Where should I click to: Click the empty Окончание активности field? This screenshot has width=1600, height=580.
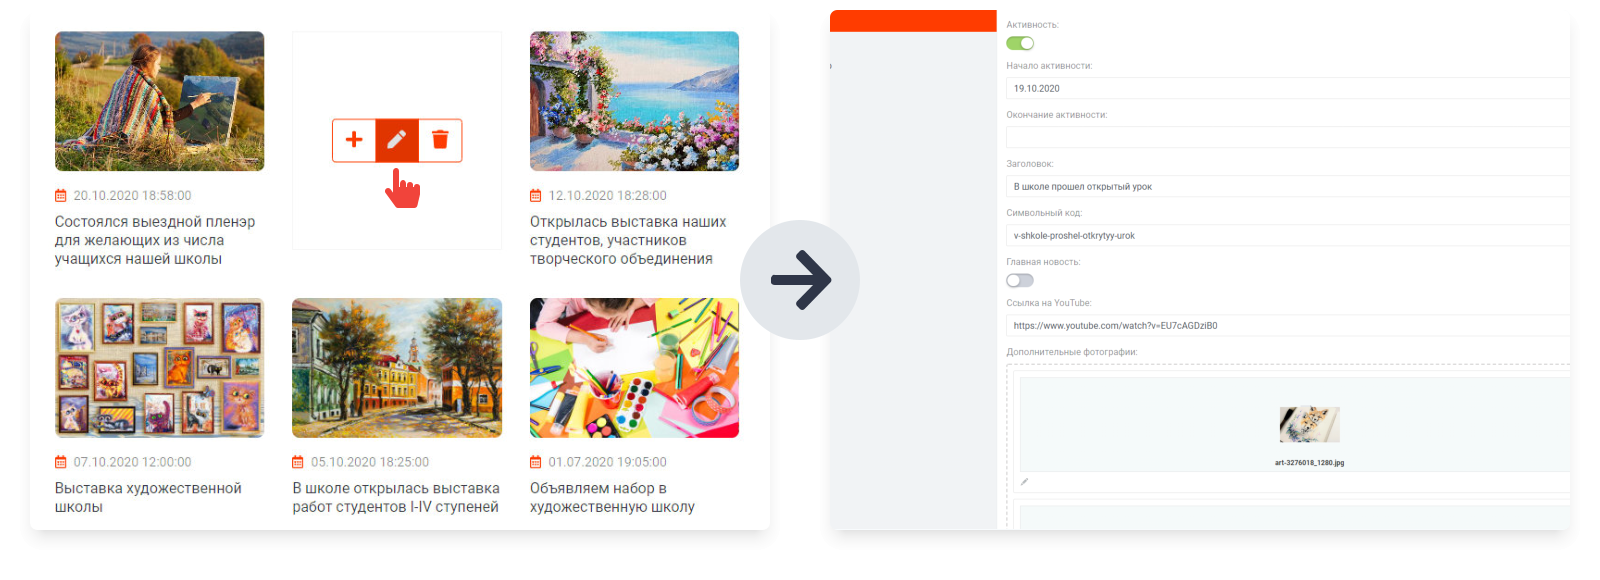[x=1288, y=137]
